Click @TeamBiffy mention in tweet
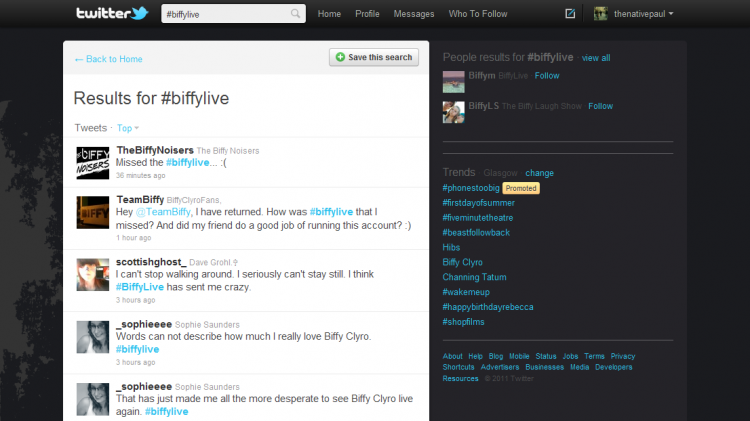This screenshot has height=421, width=750. (x=163, y=212)
